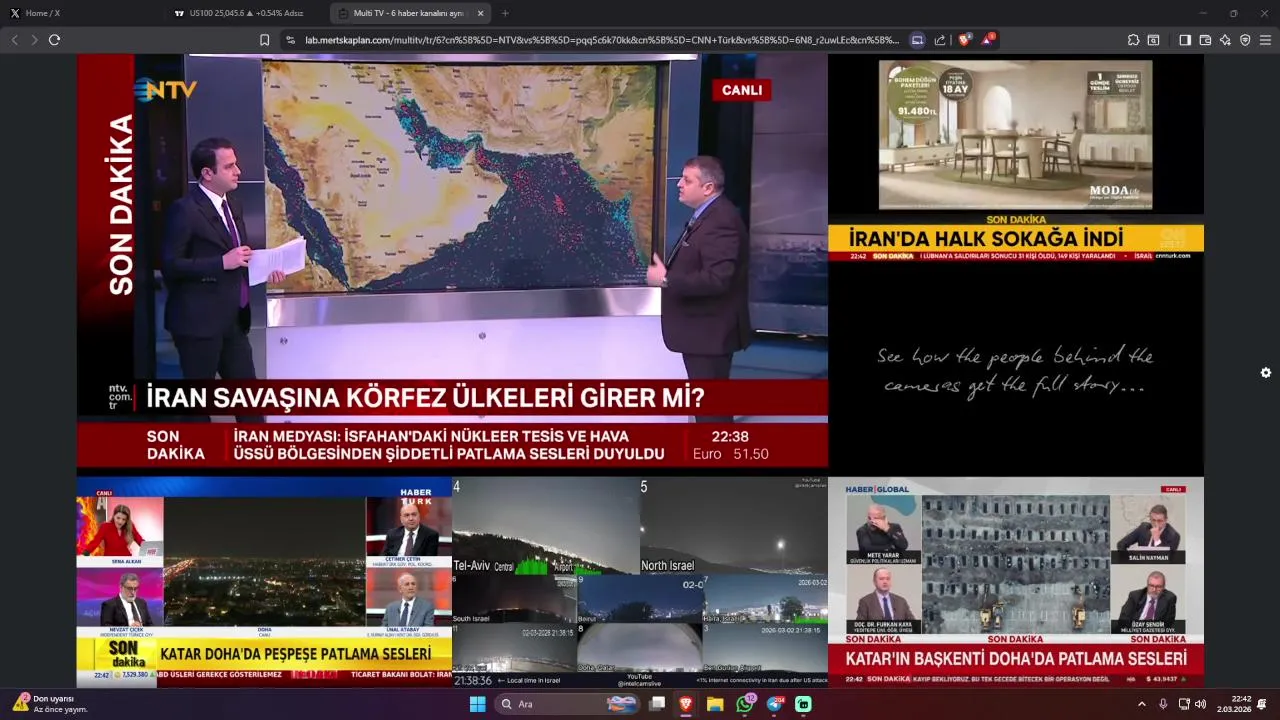Screen dimensions: 1280x720
Task: Share this page link
Action: [940, 40]
